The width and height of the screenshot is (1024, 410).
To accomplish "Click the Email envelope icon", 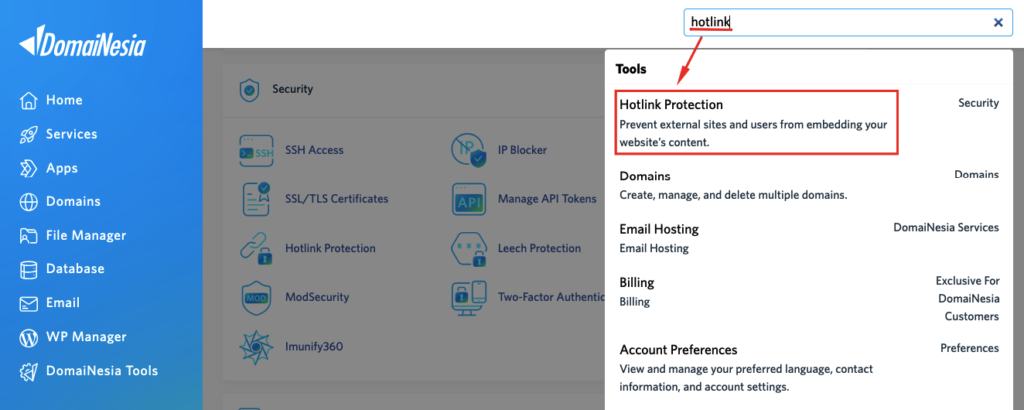I will coord(29,304).
